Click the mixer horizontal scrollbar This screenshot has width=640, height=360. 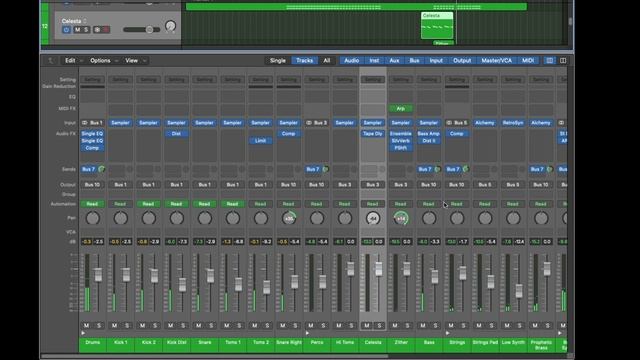pyautogui.click(x=214, y=356)
